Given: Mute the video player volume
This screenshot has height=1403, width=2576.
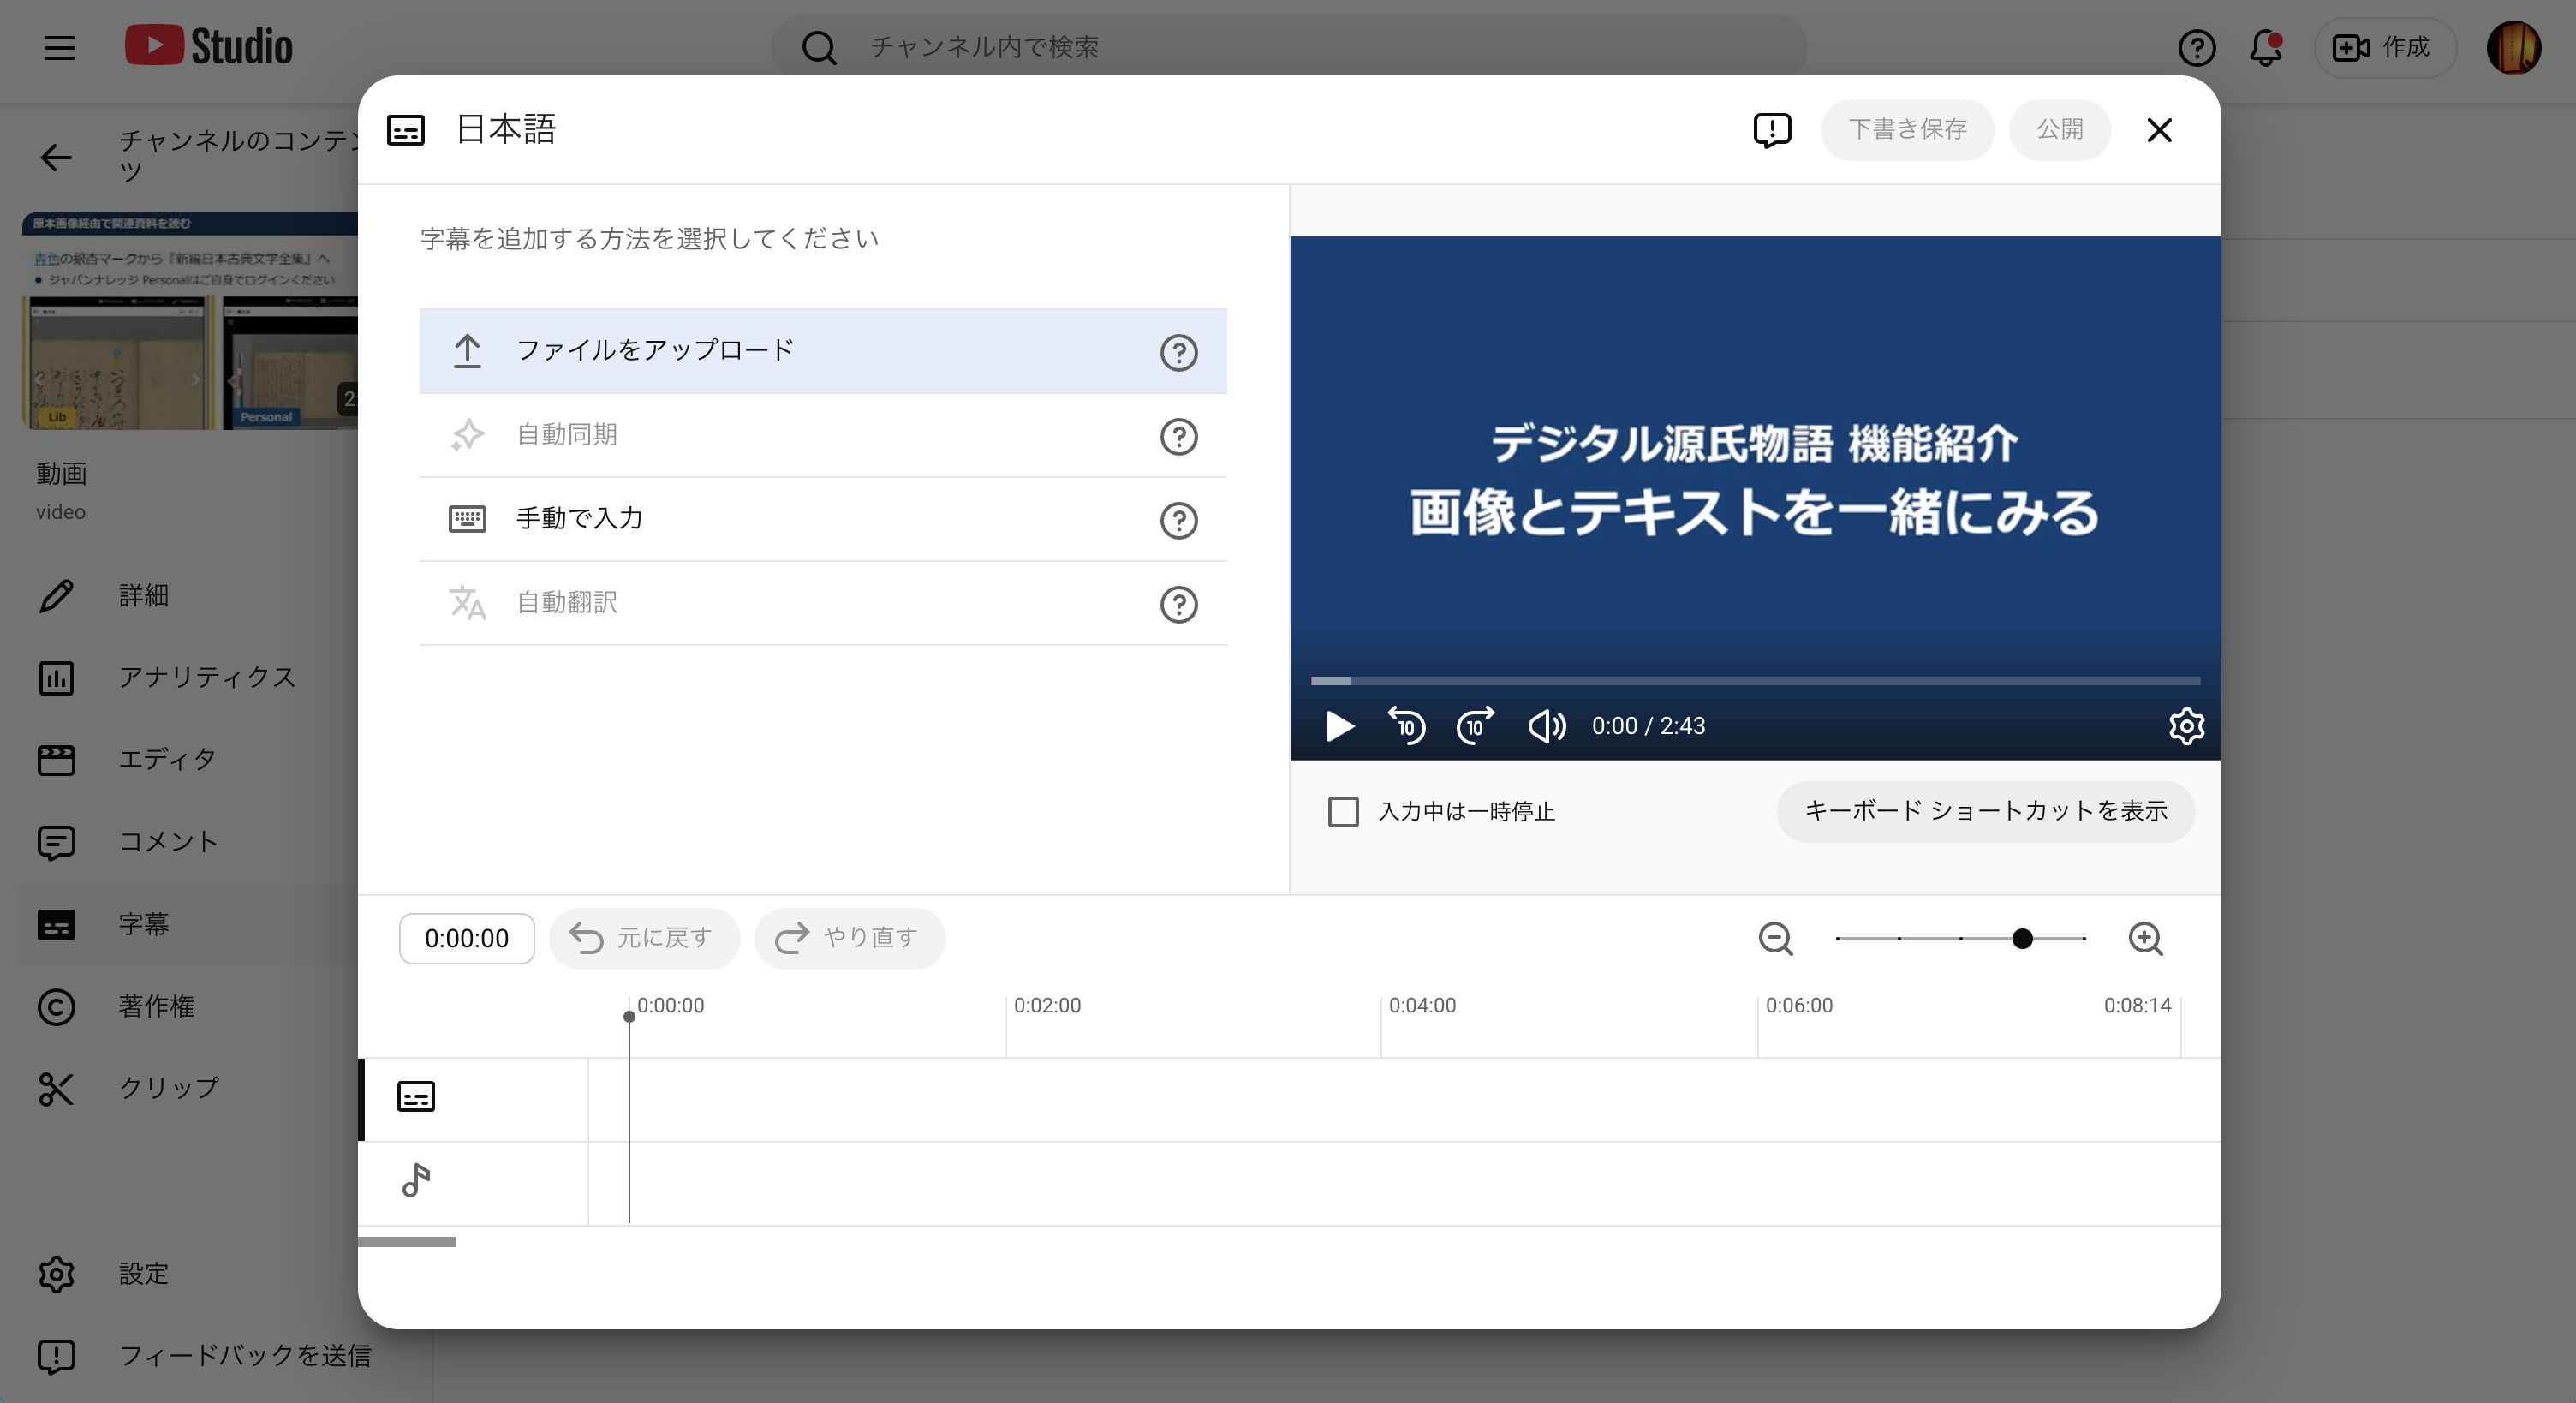Looking at the screenshot, I should (x=1545, y=727).
